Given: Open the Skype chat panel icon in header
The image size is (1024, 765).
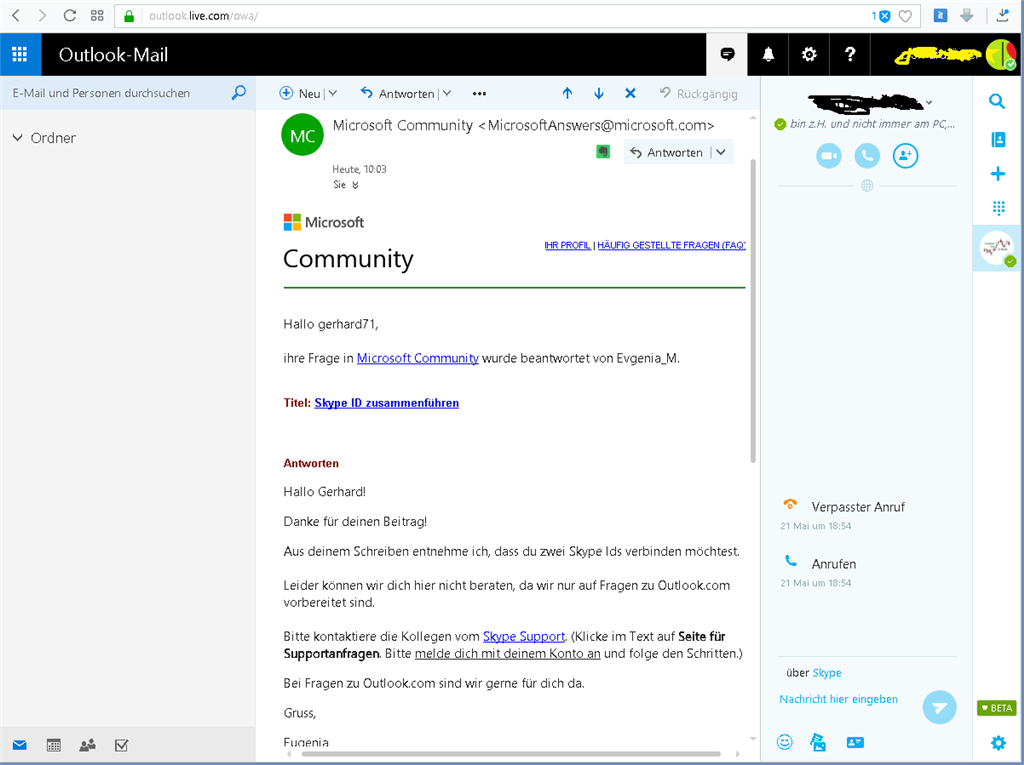Looking at the screenshot, I should pos(727,54).
